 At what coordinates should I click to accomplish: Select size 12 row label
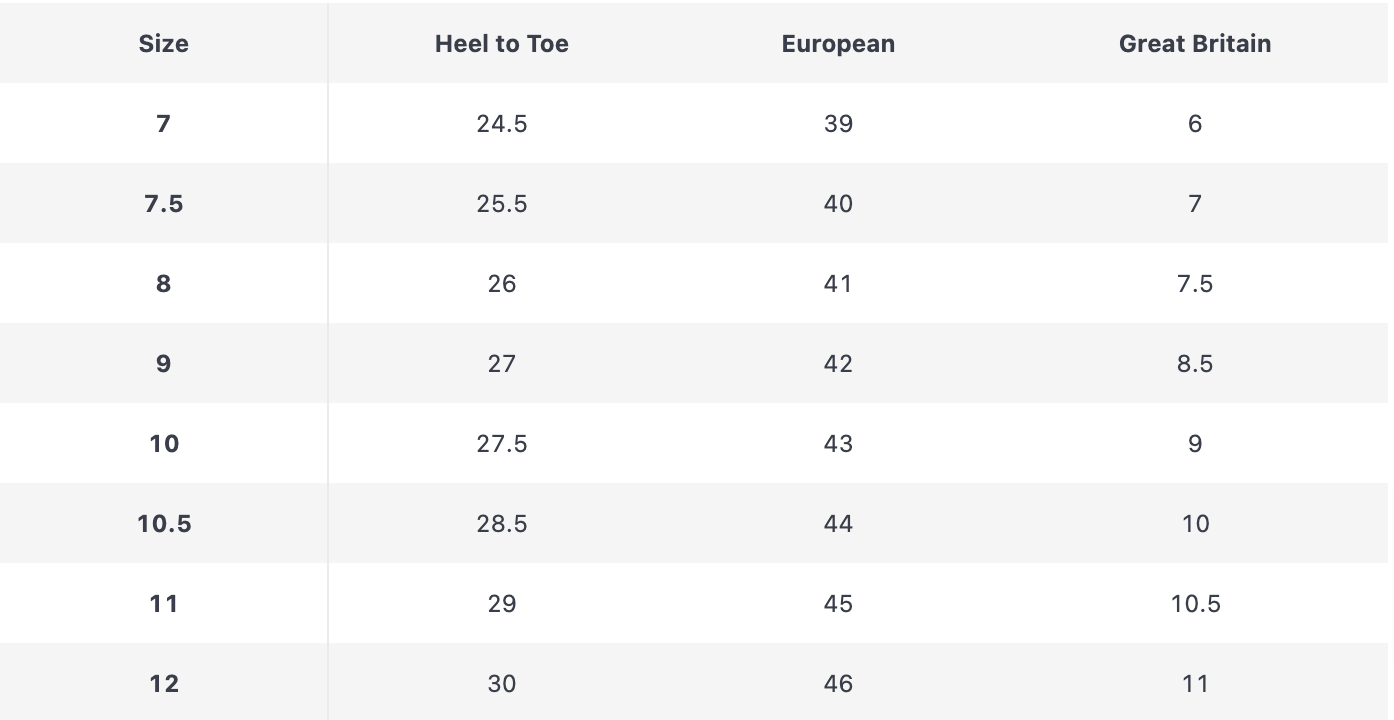163,684
